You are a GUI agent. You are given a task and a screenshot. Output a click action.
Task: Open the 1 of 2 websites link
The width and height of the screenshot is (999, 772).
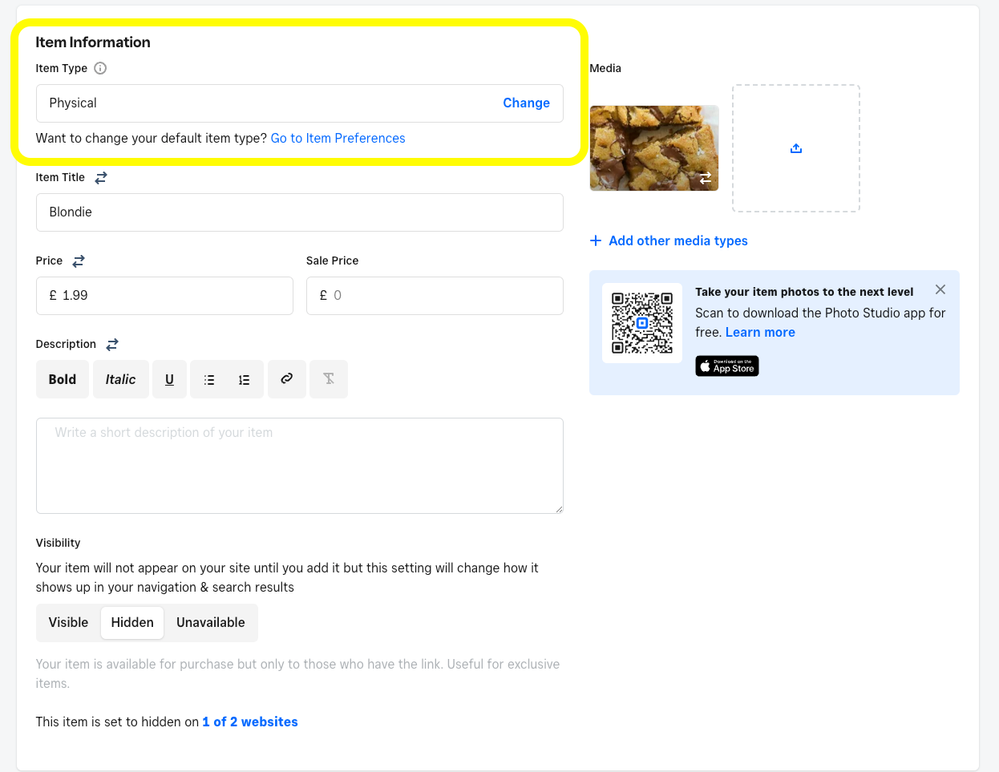pyautogui.click(x=250, y=721)
